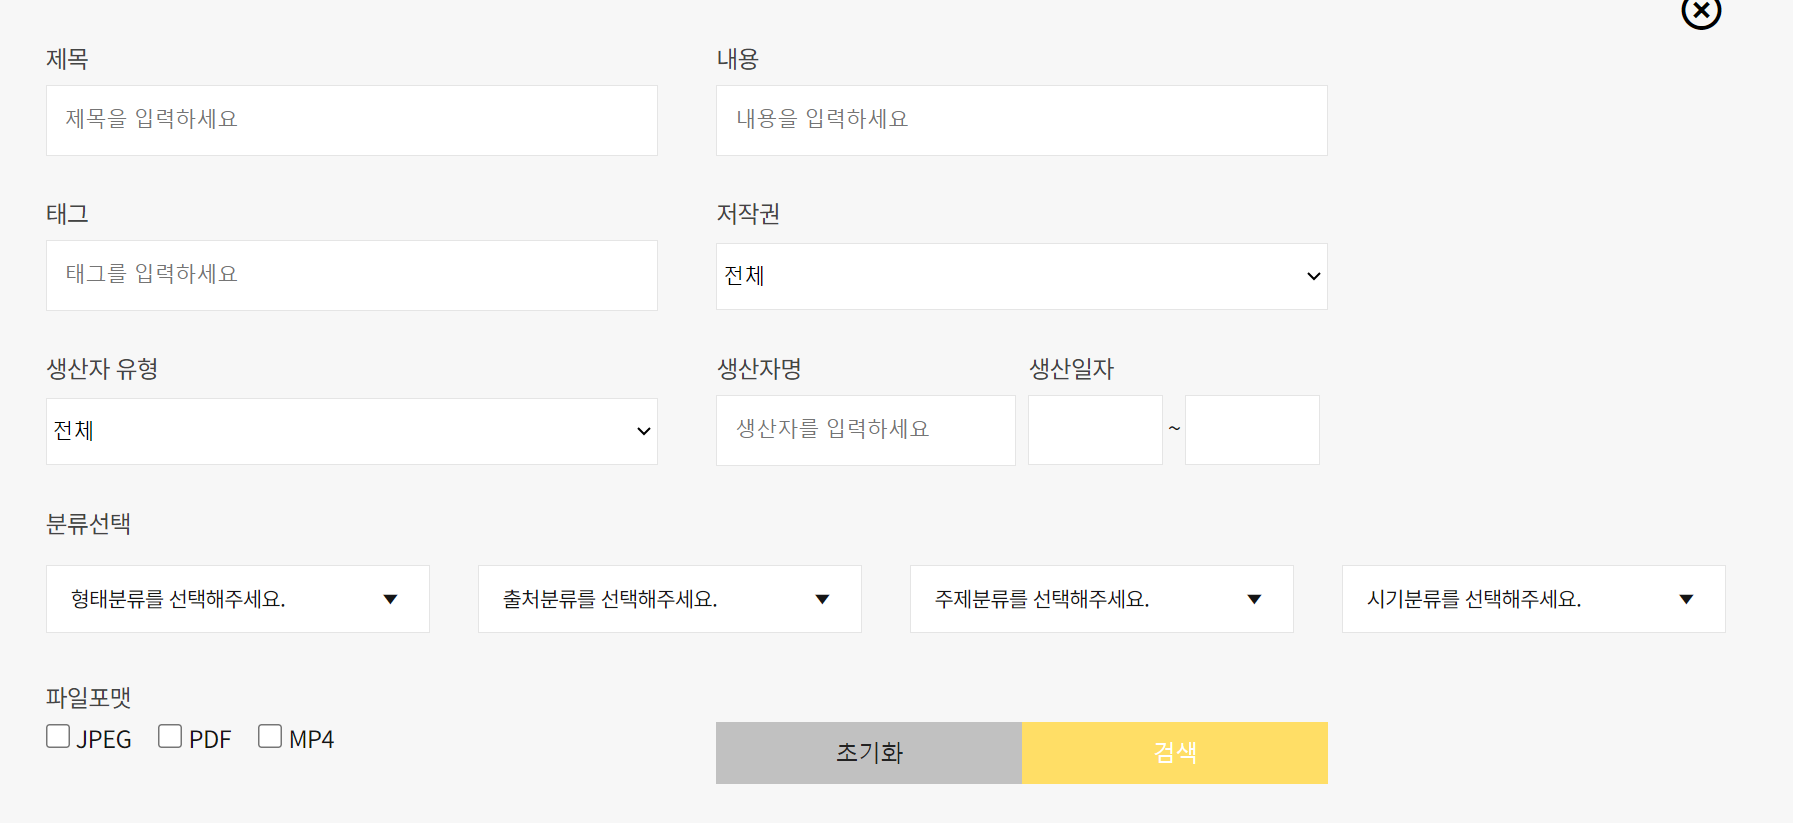Expand the 시기분류 selection dropdown

1533,599
